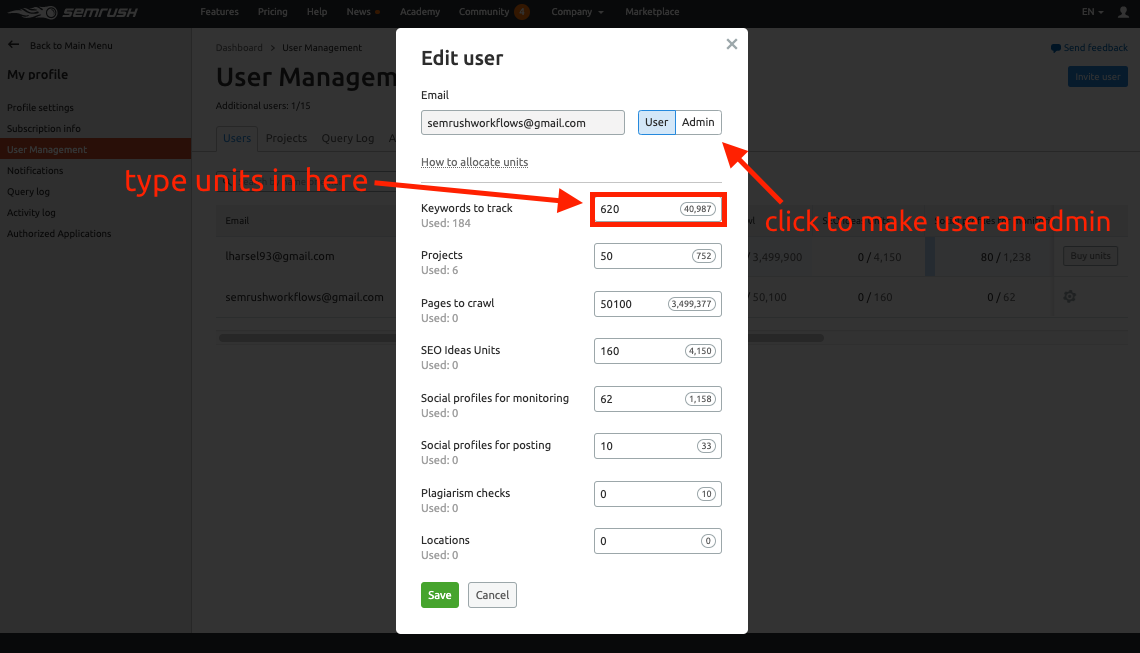Screen dimensions: 1140x653
Task: Click the Send feedback speech icon
Action: [x=1055, y=48]
